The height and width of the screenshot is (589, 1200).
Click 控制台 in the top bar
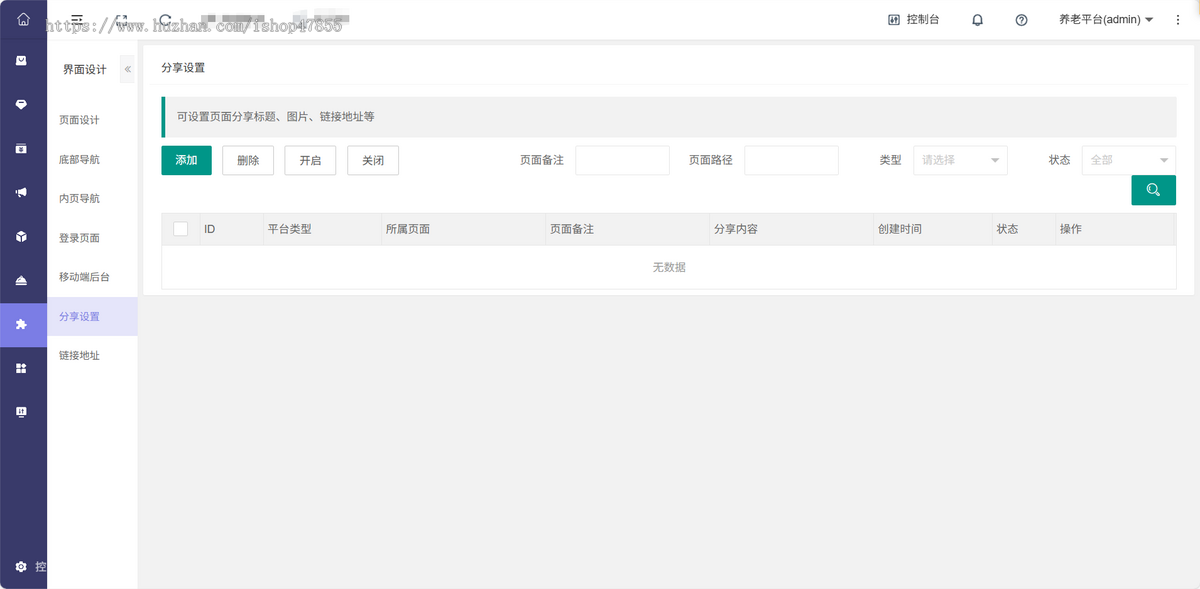pos(913,19)
